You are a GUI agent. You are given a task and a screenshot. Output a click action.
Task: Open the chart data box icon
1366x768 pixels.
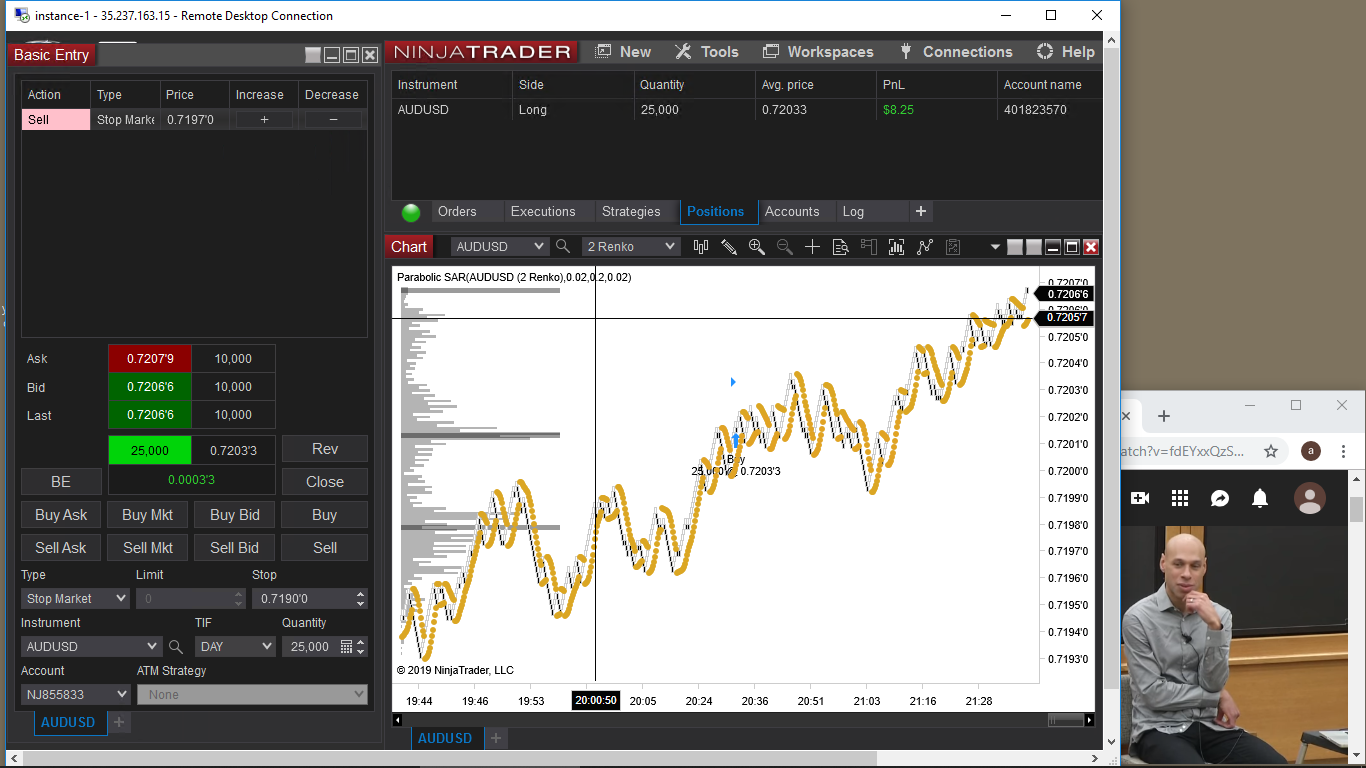841,247
